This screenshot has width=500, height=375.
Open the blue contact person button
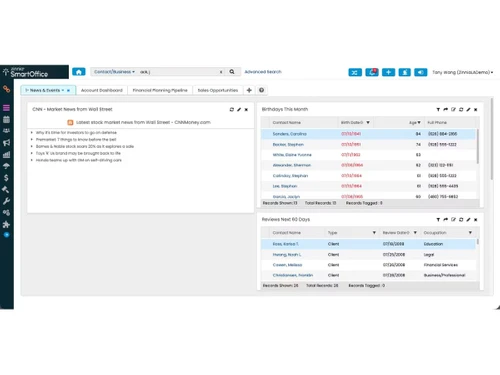tap(405, 72)
